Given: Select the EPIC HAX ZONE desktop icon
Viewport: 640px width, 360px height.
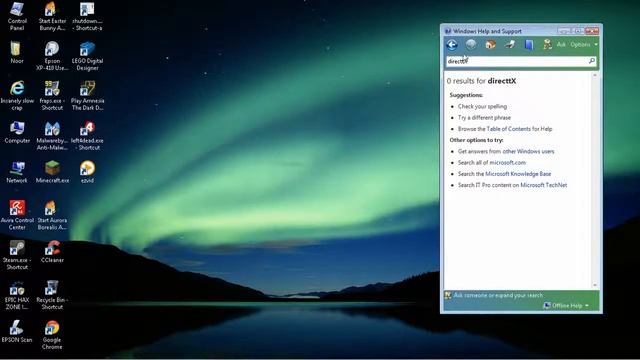Looking at the screenshot, I should (17, 296).
